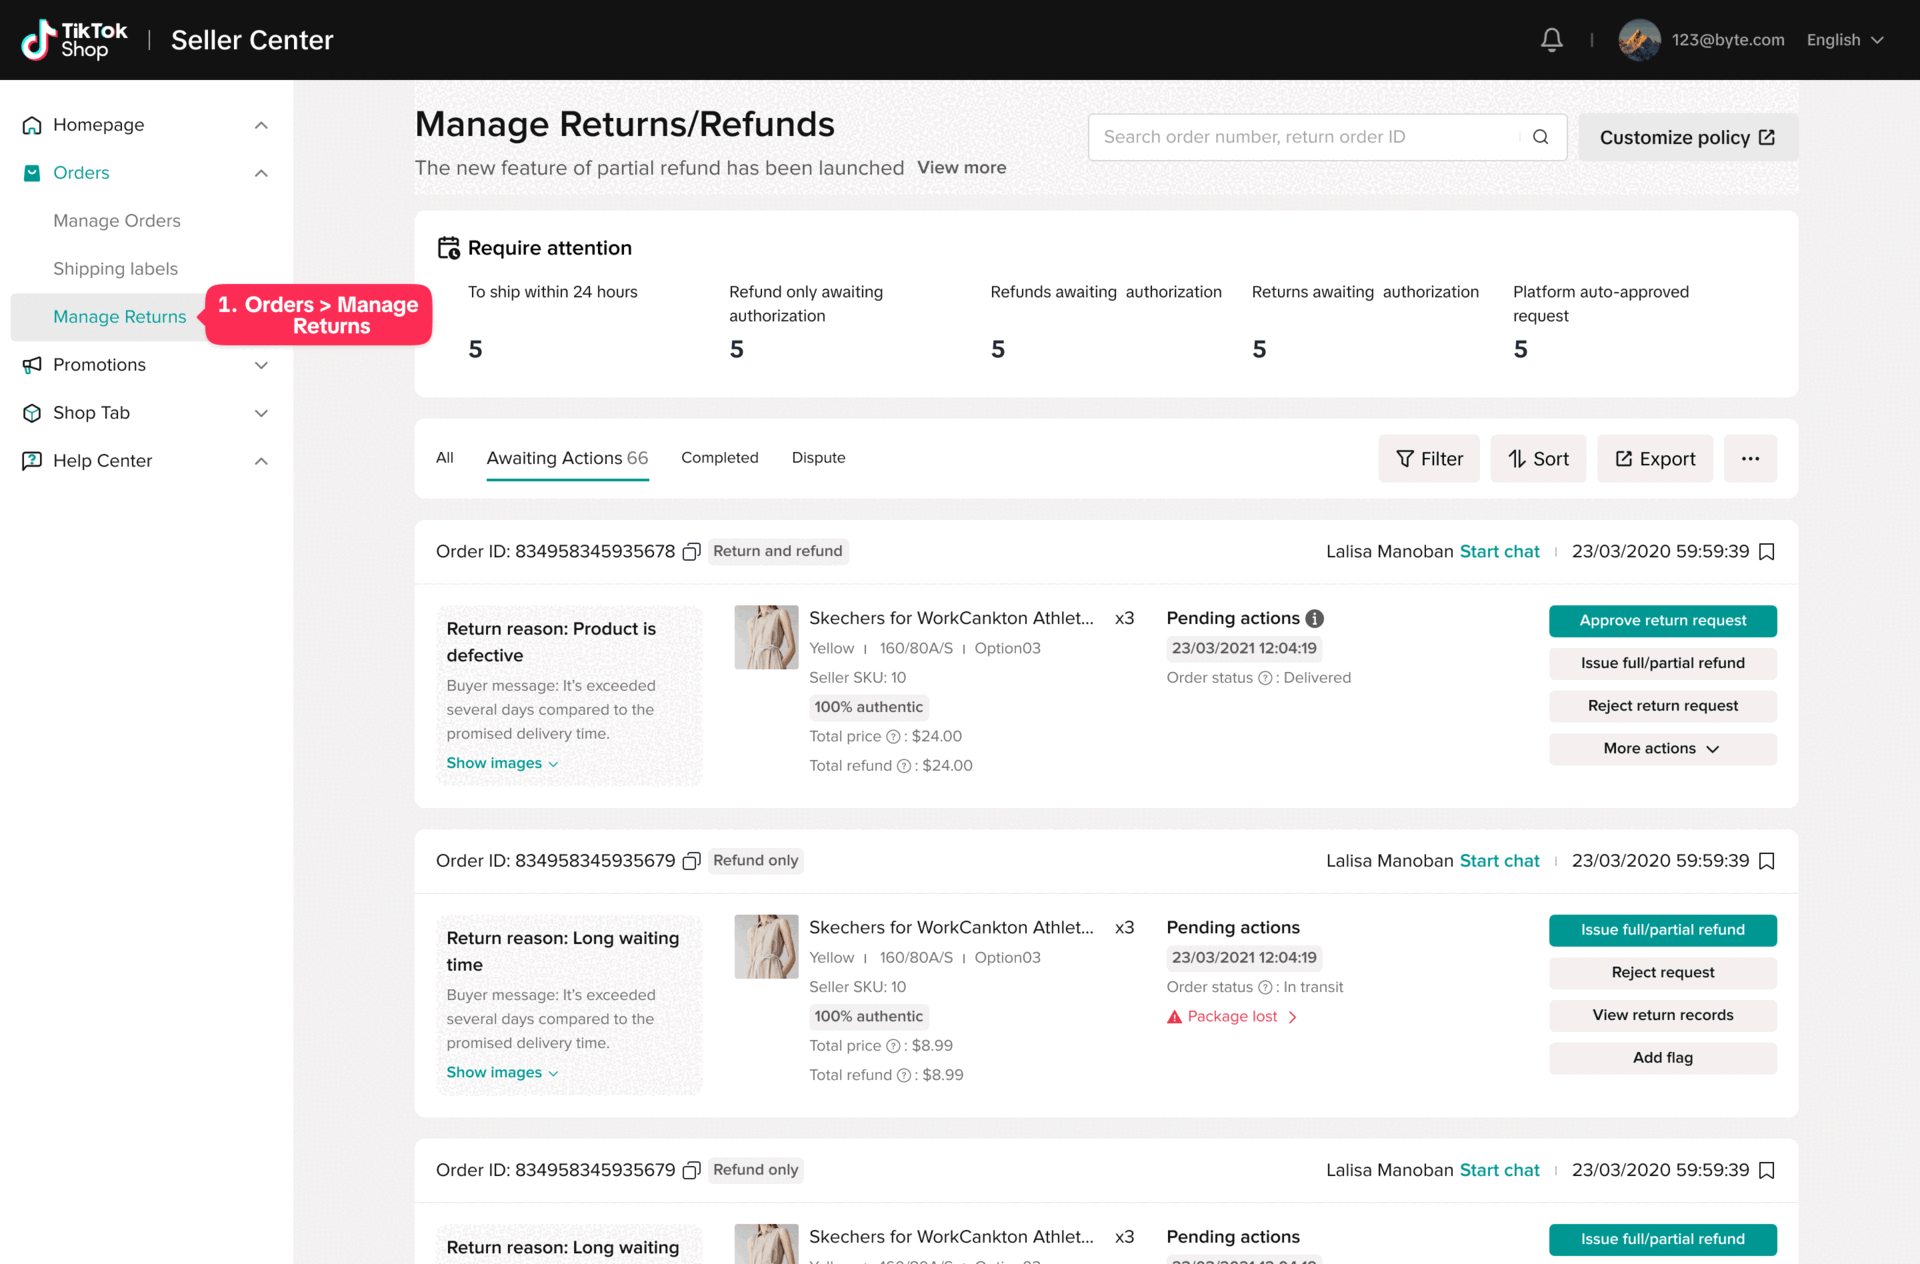Viewport: 1920px width, 1264px height.
Task: Click the search magnifier icon
Action: (x=1540, y=137)
